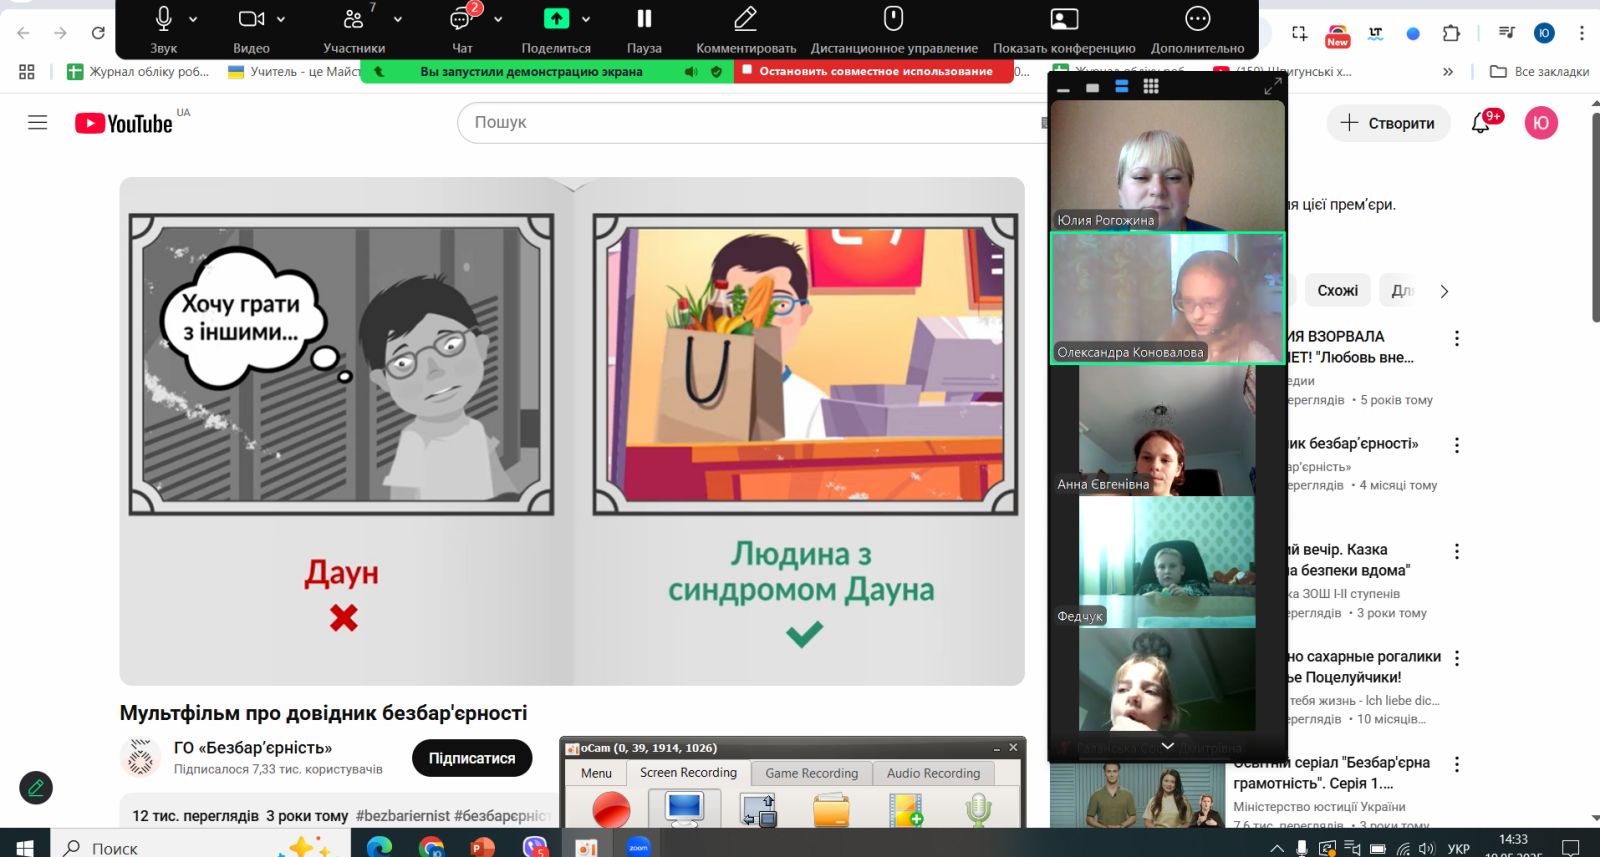Switch Zoom video panel to active speaker view
The height and width of the screenshot is (857, 1600).
point(1092,87)
